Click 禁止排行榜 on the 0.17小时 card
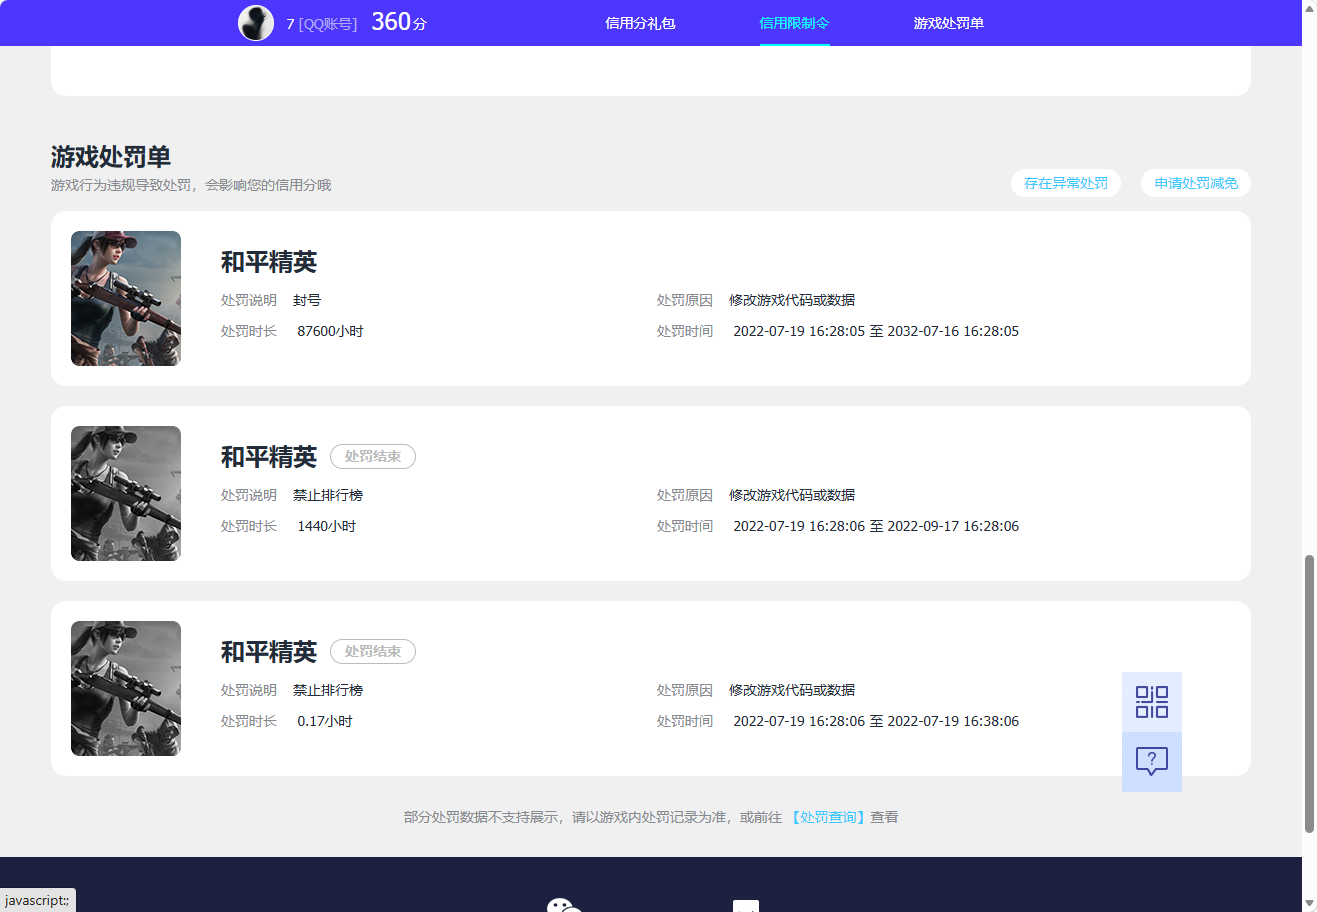The width and height of the screenshot is (1317, 912). pyautogui.click(x=328, y=690)
